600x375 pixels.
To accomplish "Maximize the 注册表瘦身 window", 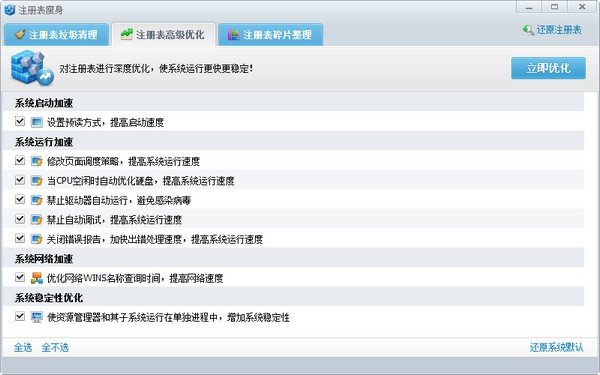I will pyautogui.click(x=554, y=7).
